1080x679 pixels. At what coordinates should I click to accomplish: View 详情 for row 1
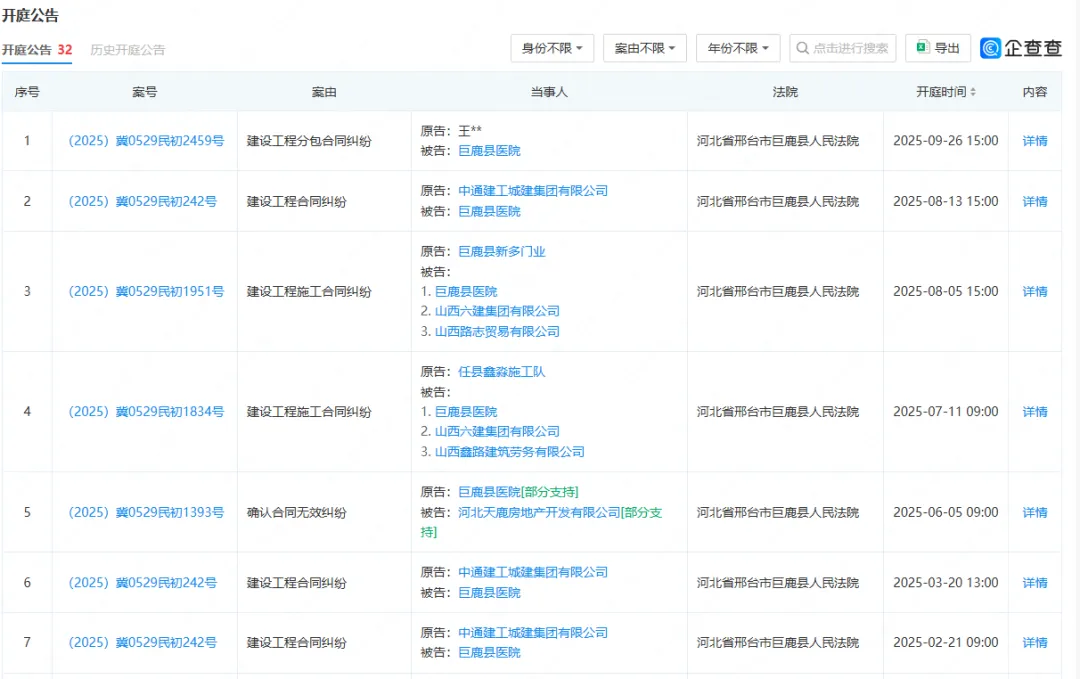(x=1035, y=141)
